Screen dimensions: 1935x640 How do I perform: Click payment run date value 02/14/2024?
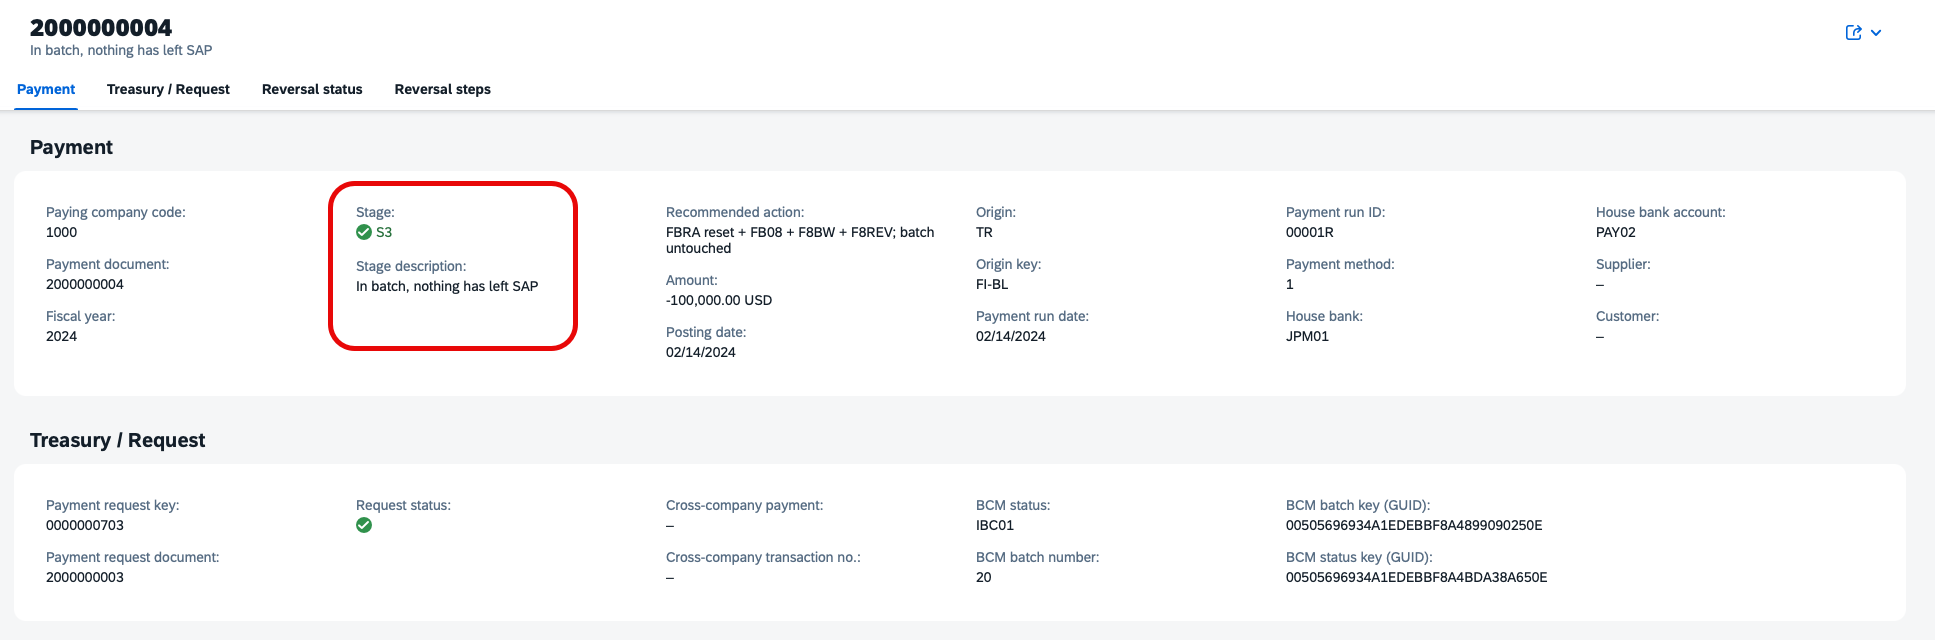1011,336
